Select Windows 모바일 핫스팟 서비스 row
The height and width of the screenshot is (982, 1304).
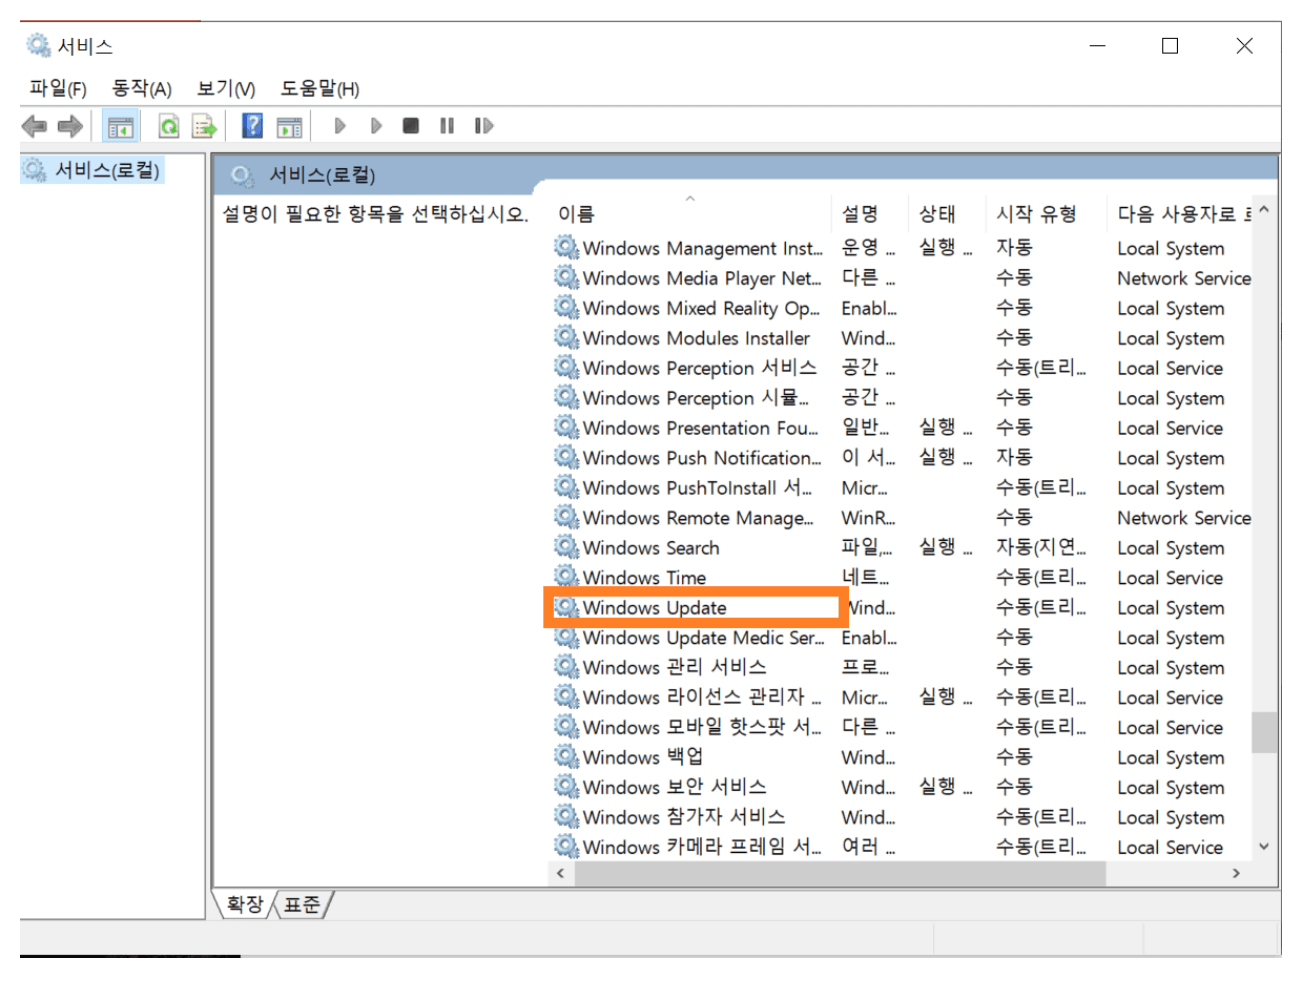tap(903, 727)
